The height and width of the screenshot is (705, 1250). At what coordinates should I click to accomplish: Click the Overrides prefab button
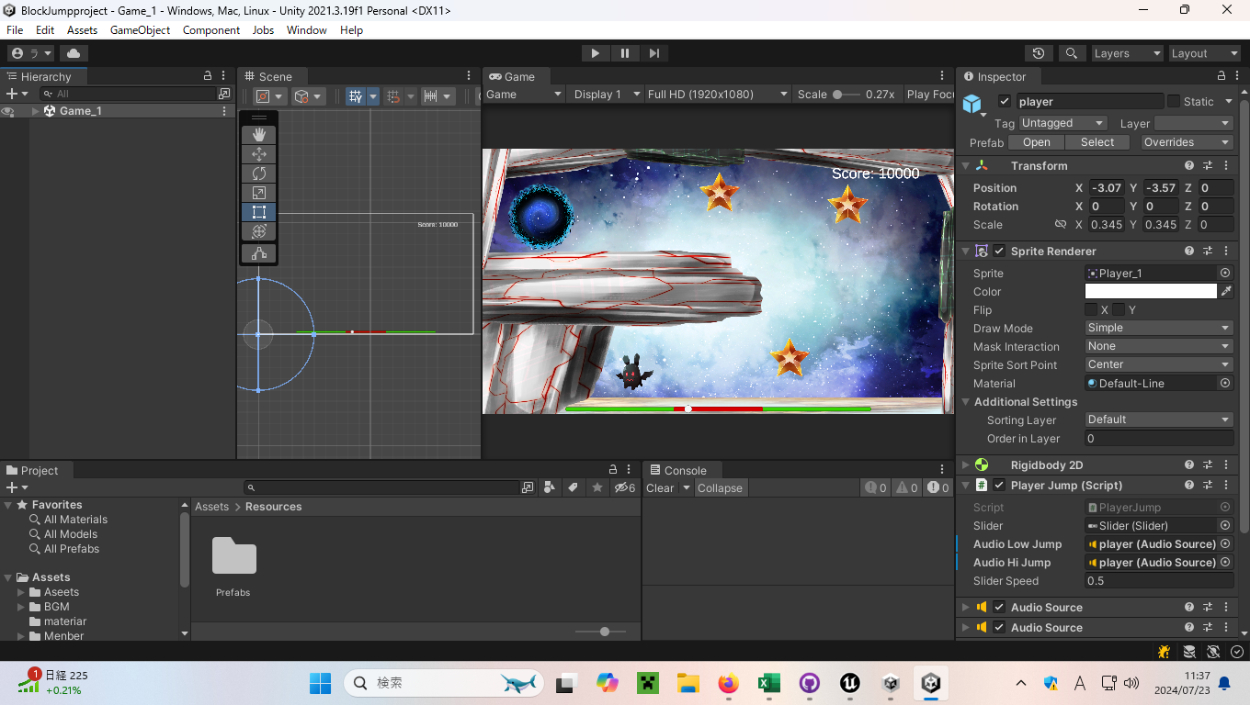click(x=1185, y=142)
